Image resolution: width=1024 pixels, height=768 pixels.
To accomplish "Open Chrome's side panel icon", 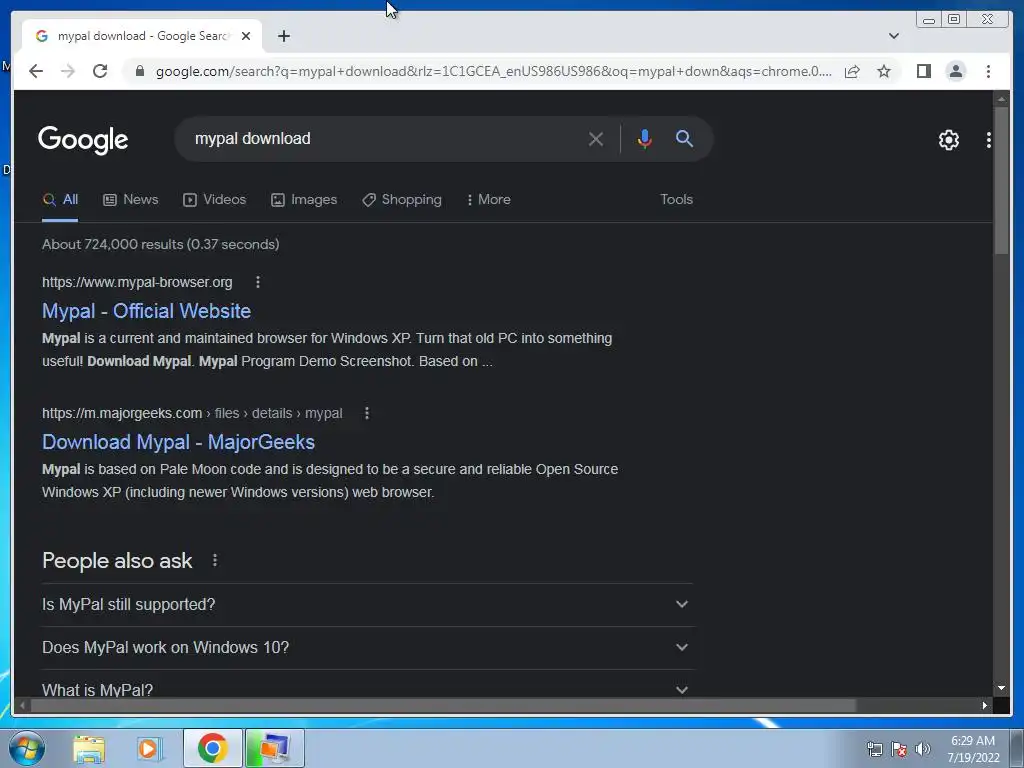I will tap(923, 71).
